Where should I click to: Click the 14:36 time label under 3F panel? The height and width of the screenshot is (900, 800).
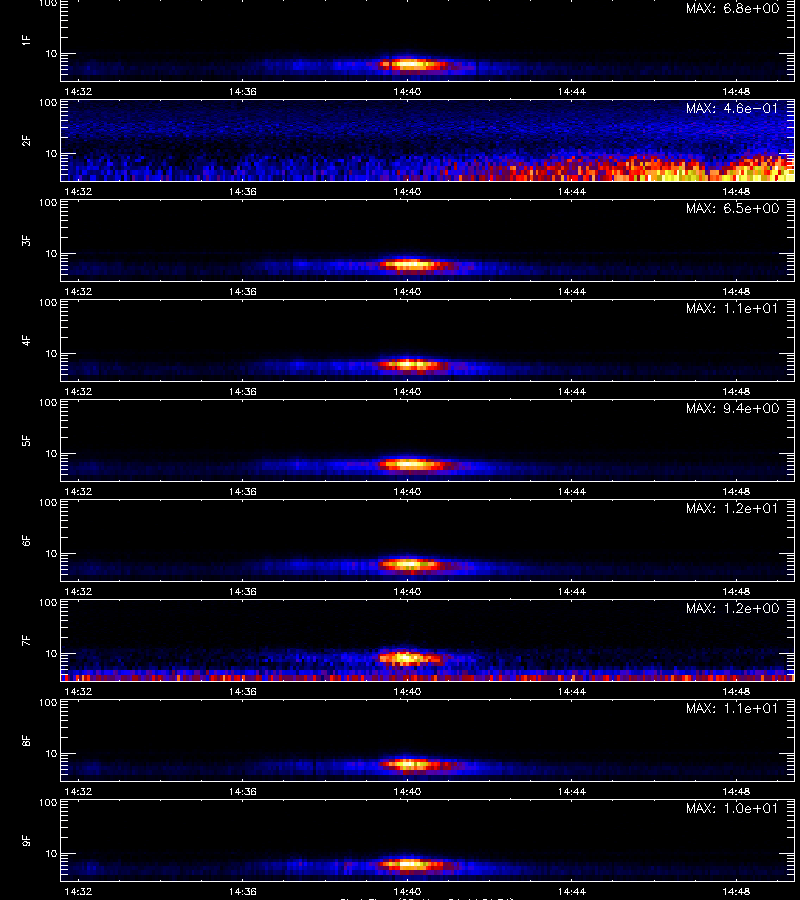click(x=242, y=292)
